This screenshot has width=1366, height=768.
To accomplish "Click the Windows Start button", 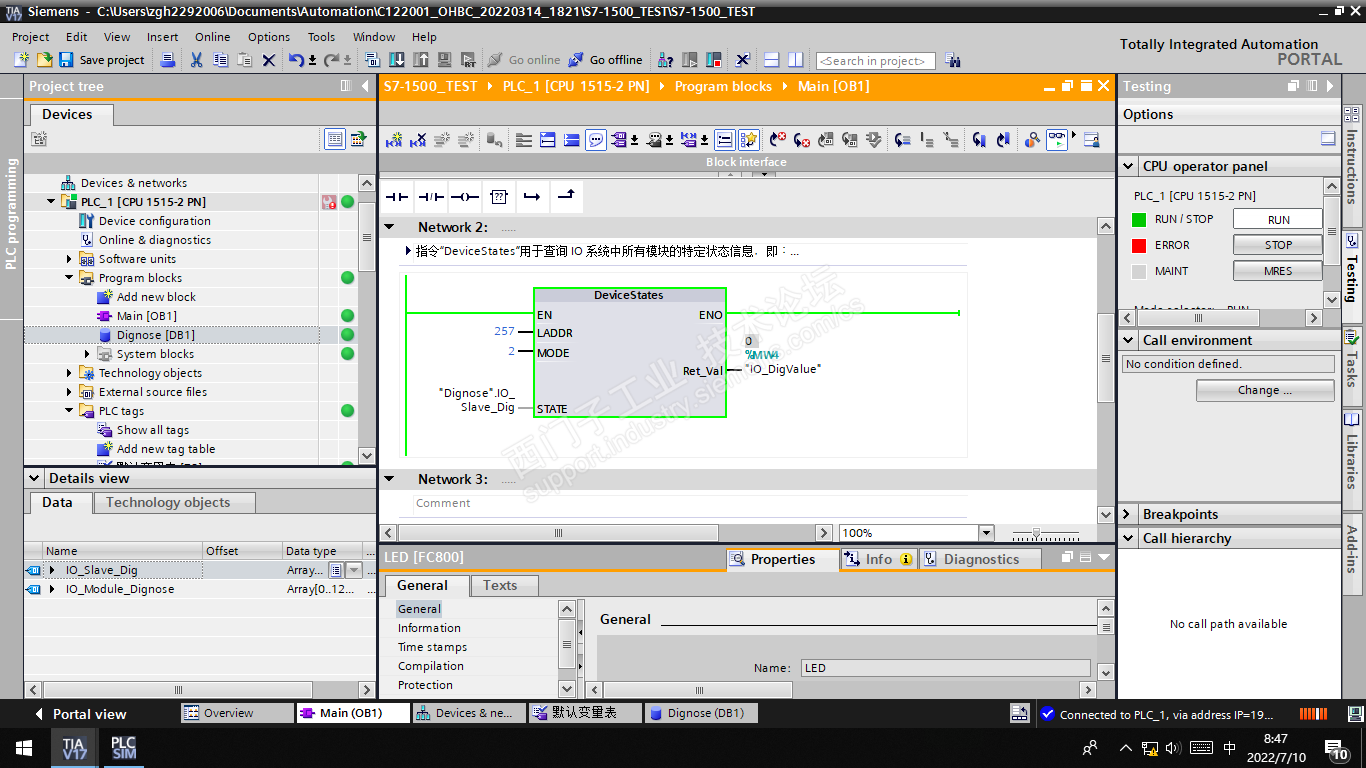I will coord(24,748).
